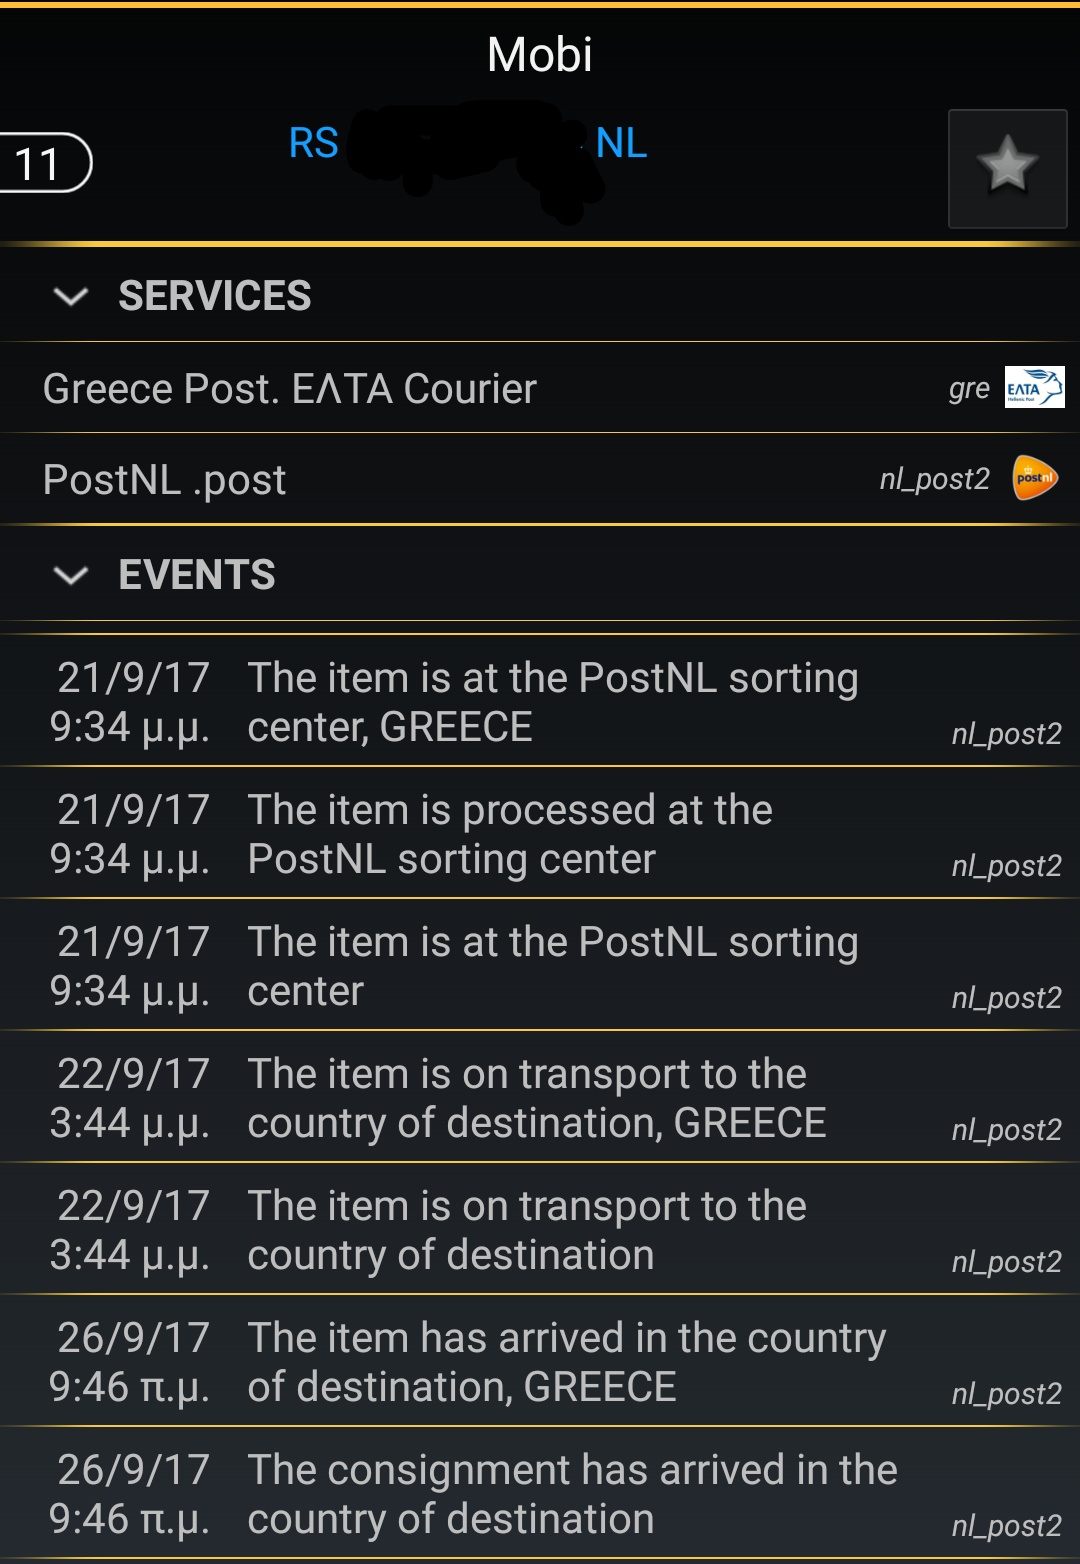Tap the Mobi title at top
This screenshot has width=1080, height=1564.
tap(539, 55)
